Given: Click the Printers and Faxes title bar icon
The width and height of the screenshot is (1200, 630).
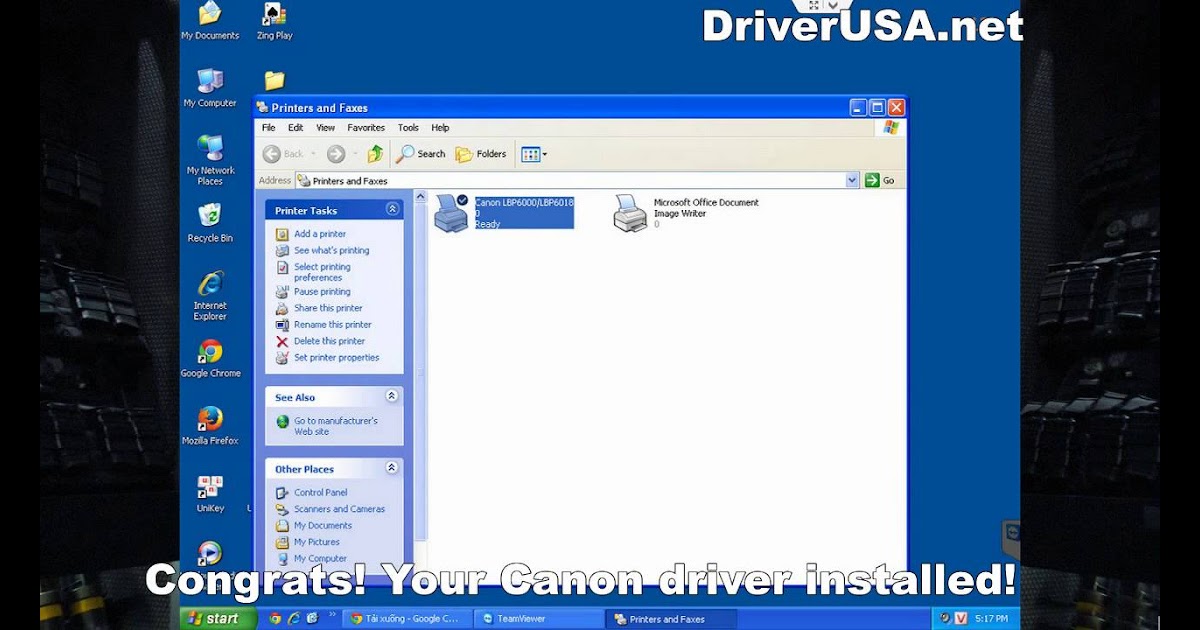Looking at the screenshot, I should tap(263, 107).
